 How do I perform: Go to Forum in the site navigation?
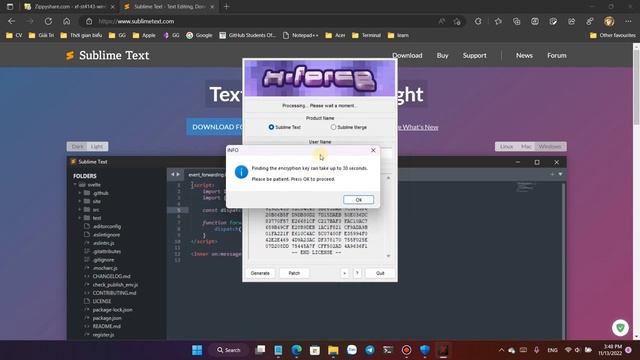point(557,56)
